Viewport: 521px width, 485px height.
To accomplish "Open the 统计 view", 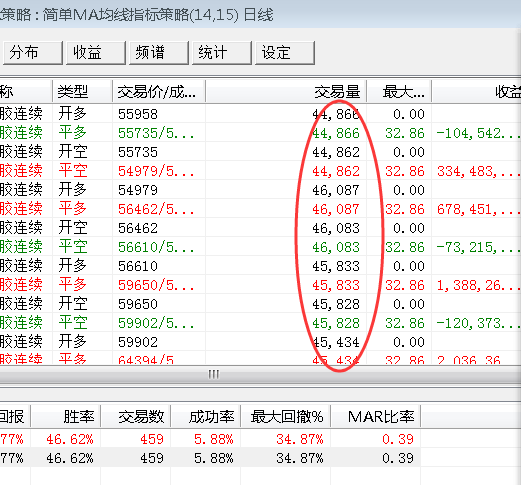I will pyautogui.click(x=222, y=53).
